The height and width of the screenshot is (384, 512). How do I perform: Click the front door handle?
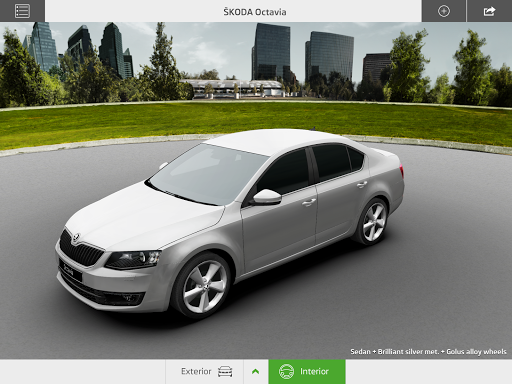point(309,202)
